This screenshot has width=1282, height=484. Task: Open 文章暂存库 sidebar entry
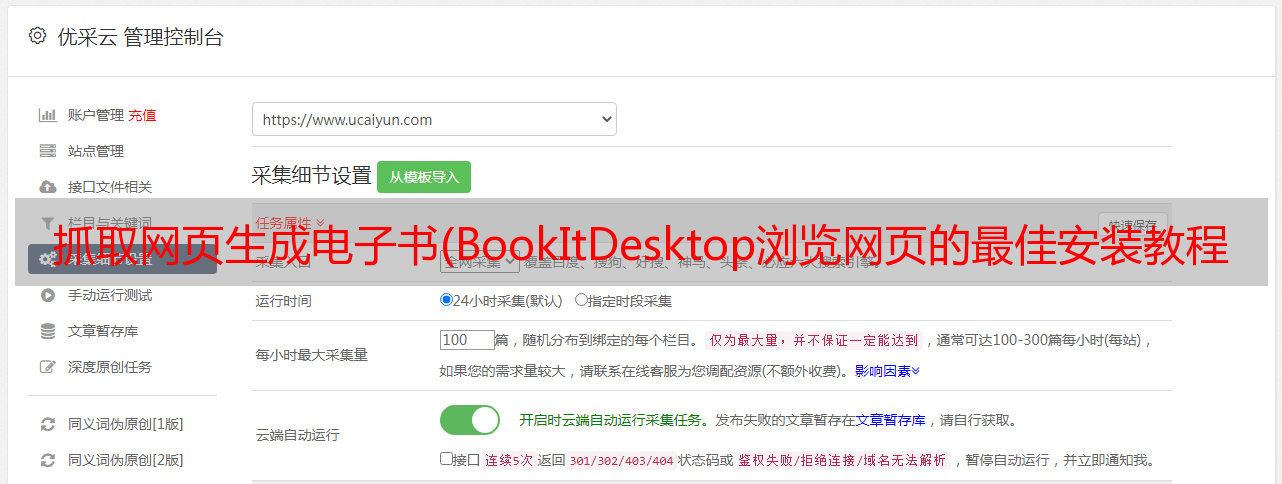click(103, 331)
